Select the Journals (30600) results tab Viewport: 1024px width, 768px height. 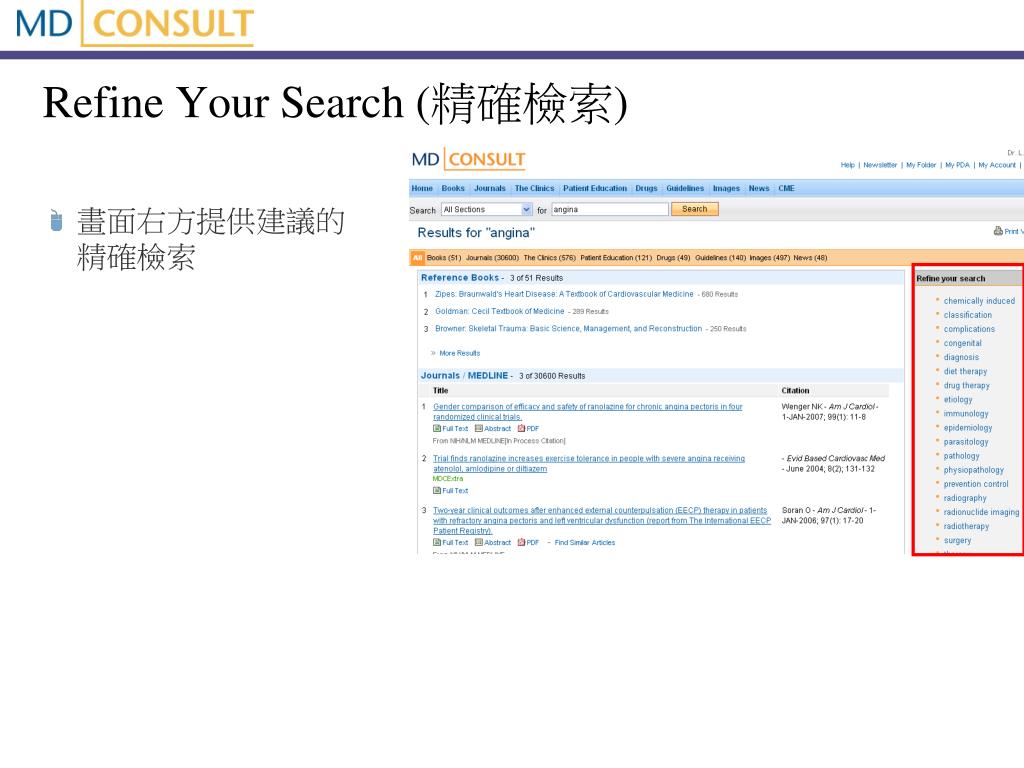[x=492, y=258]
